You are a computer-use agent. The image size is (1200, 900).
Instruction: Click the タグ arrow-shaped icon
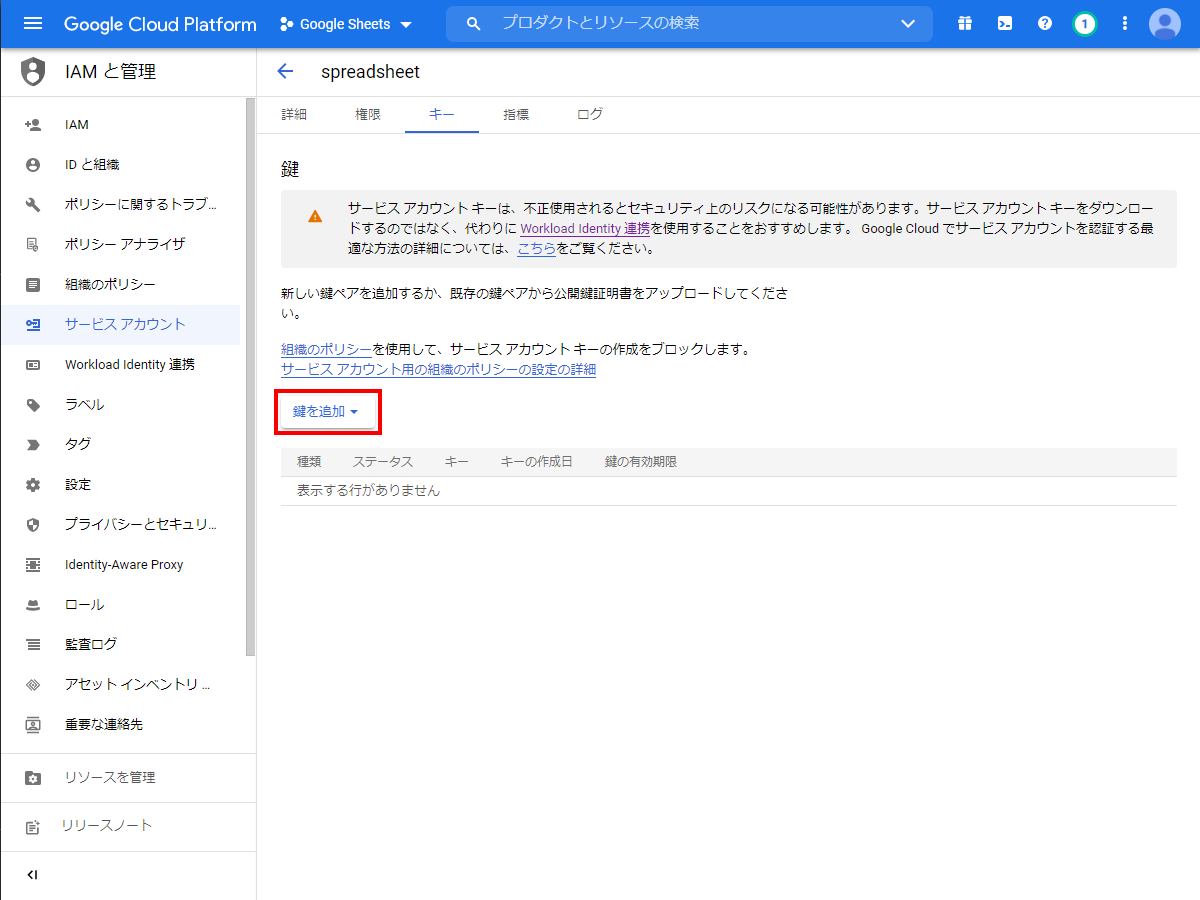coord(33,445)
